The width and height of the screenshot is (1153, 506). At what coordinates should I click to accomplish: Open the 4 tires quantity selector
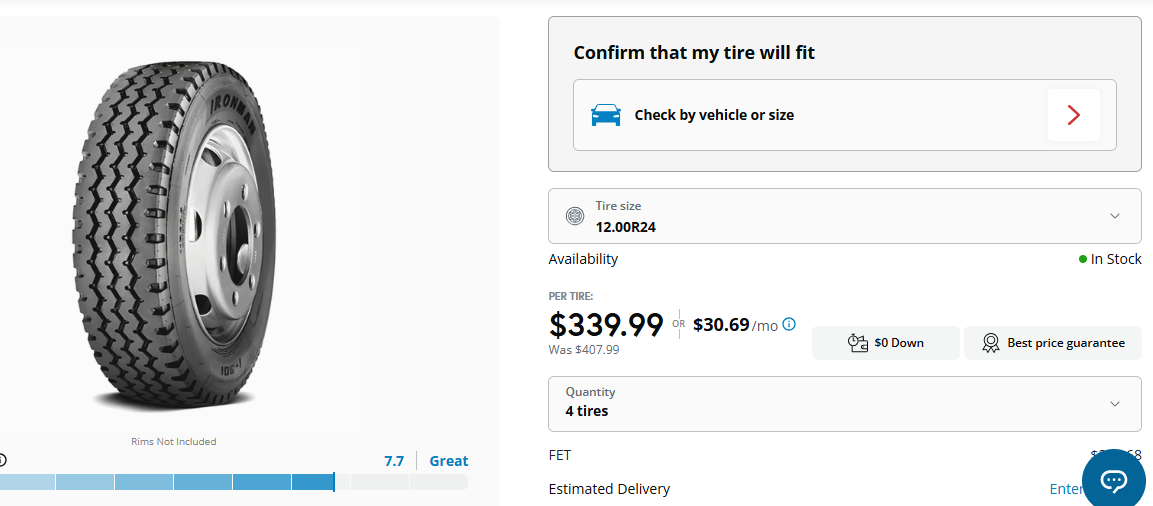[845, 404]
